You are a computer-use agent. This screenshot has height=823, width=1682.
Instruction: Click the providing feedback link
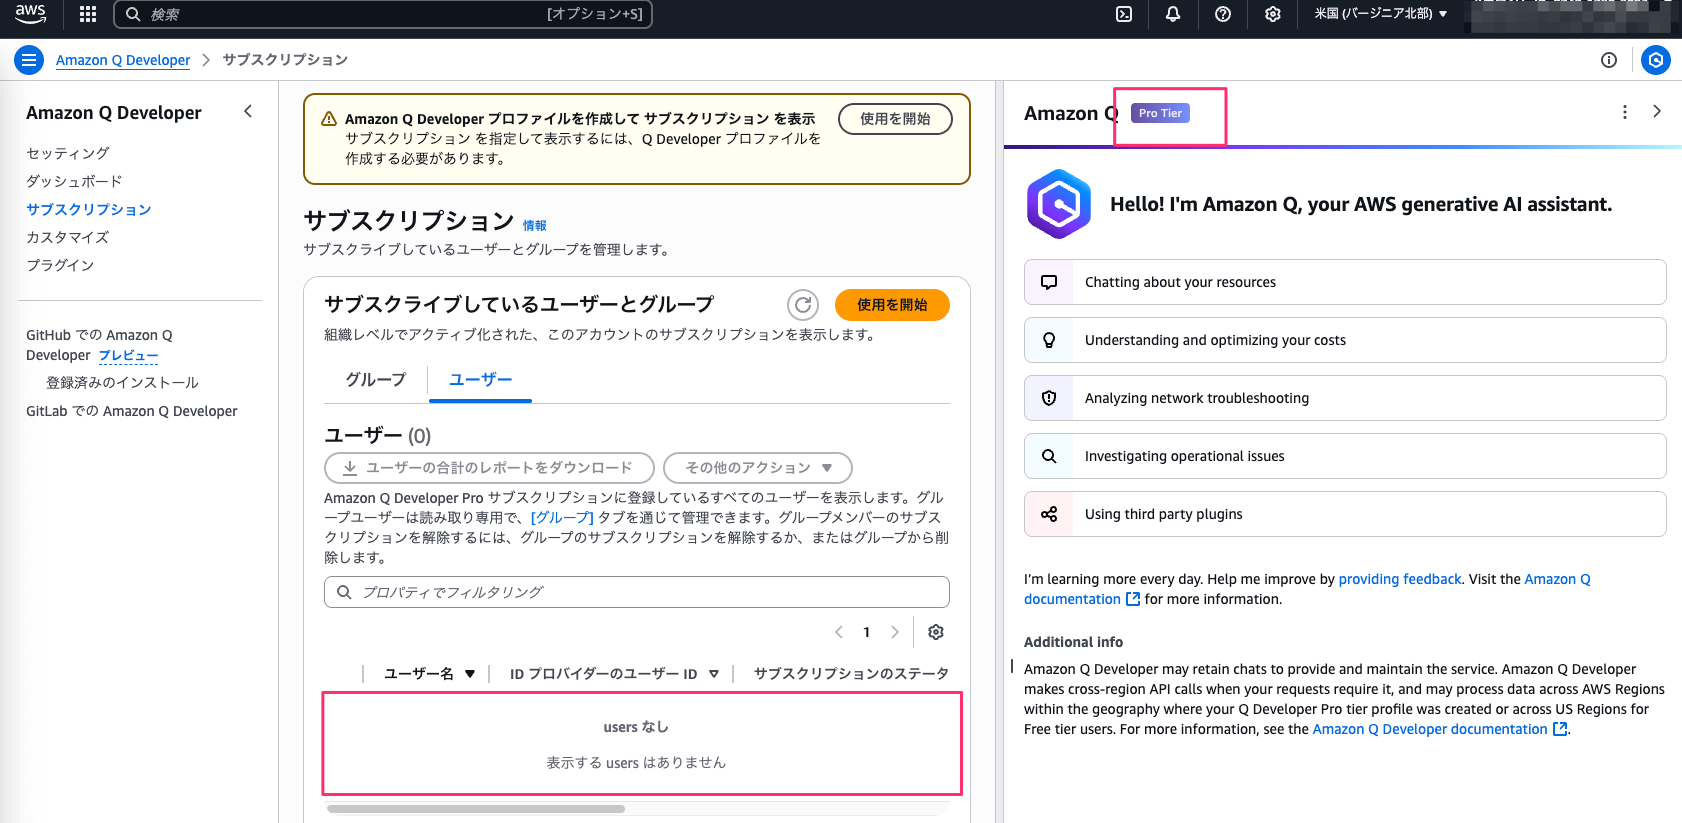pyautogui.click(x=1400, y=579)
